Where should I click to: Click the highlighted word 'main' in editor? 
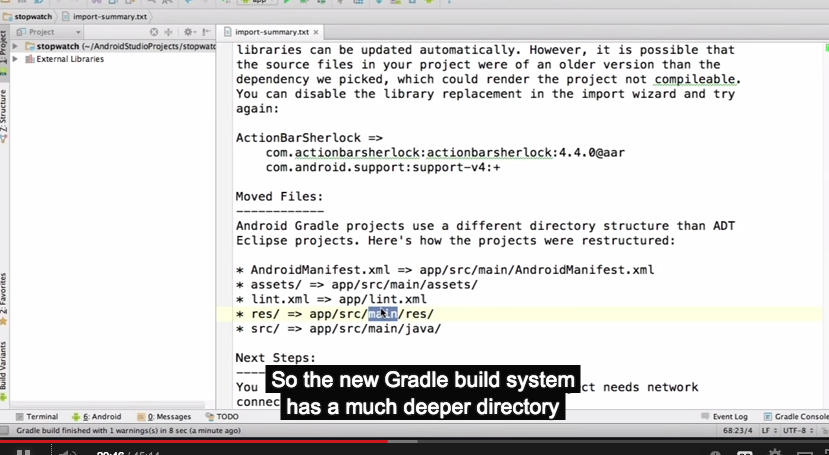382,314
